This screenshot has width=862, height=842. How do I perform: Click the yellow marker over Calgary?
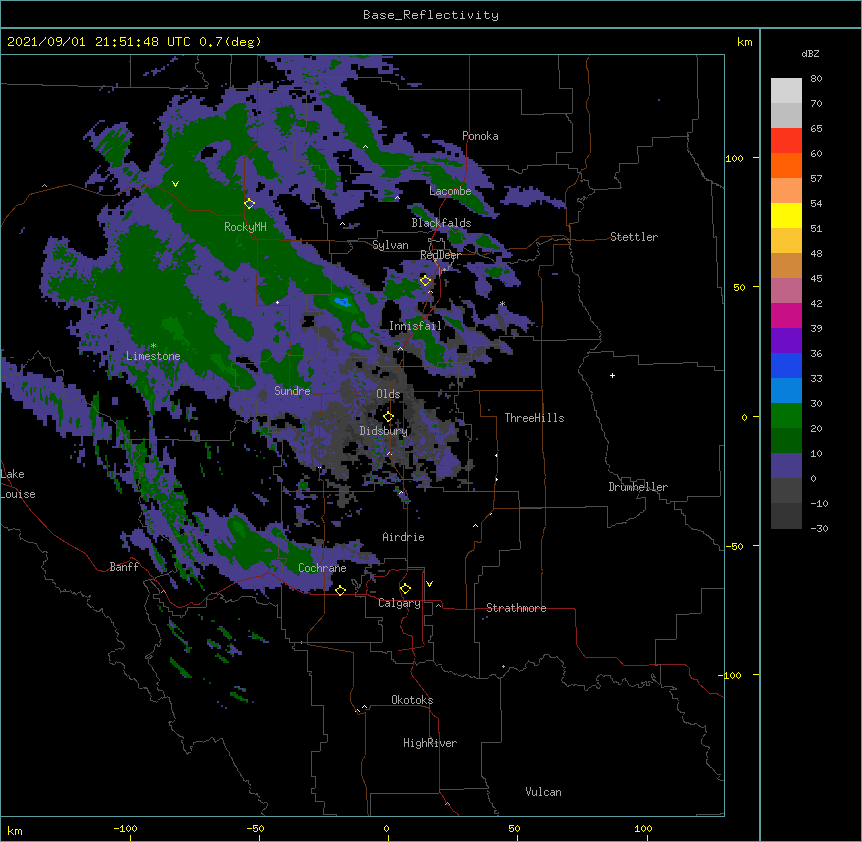tap(405, 589)
